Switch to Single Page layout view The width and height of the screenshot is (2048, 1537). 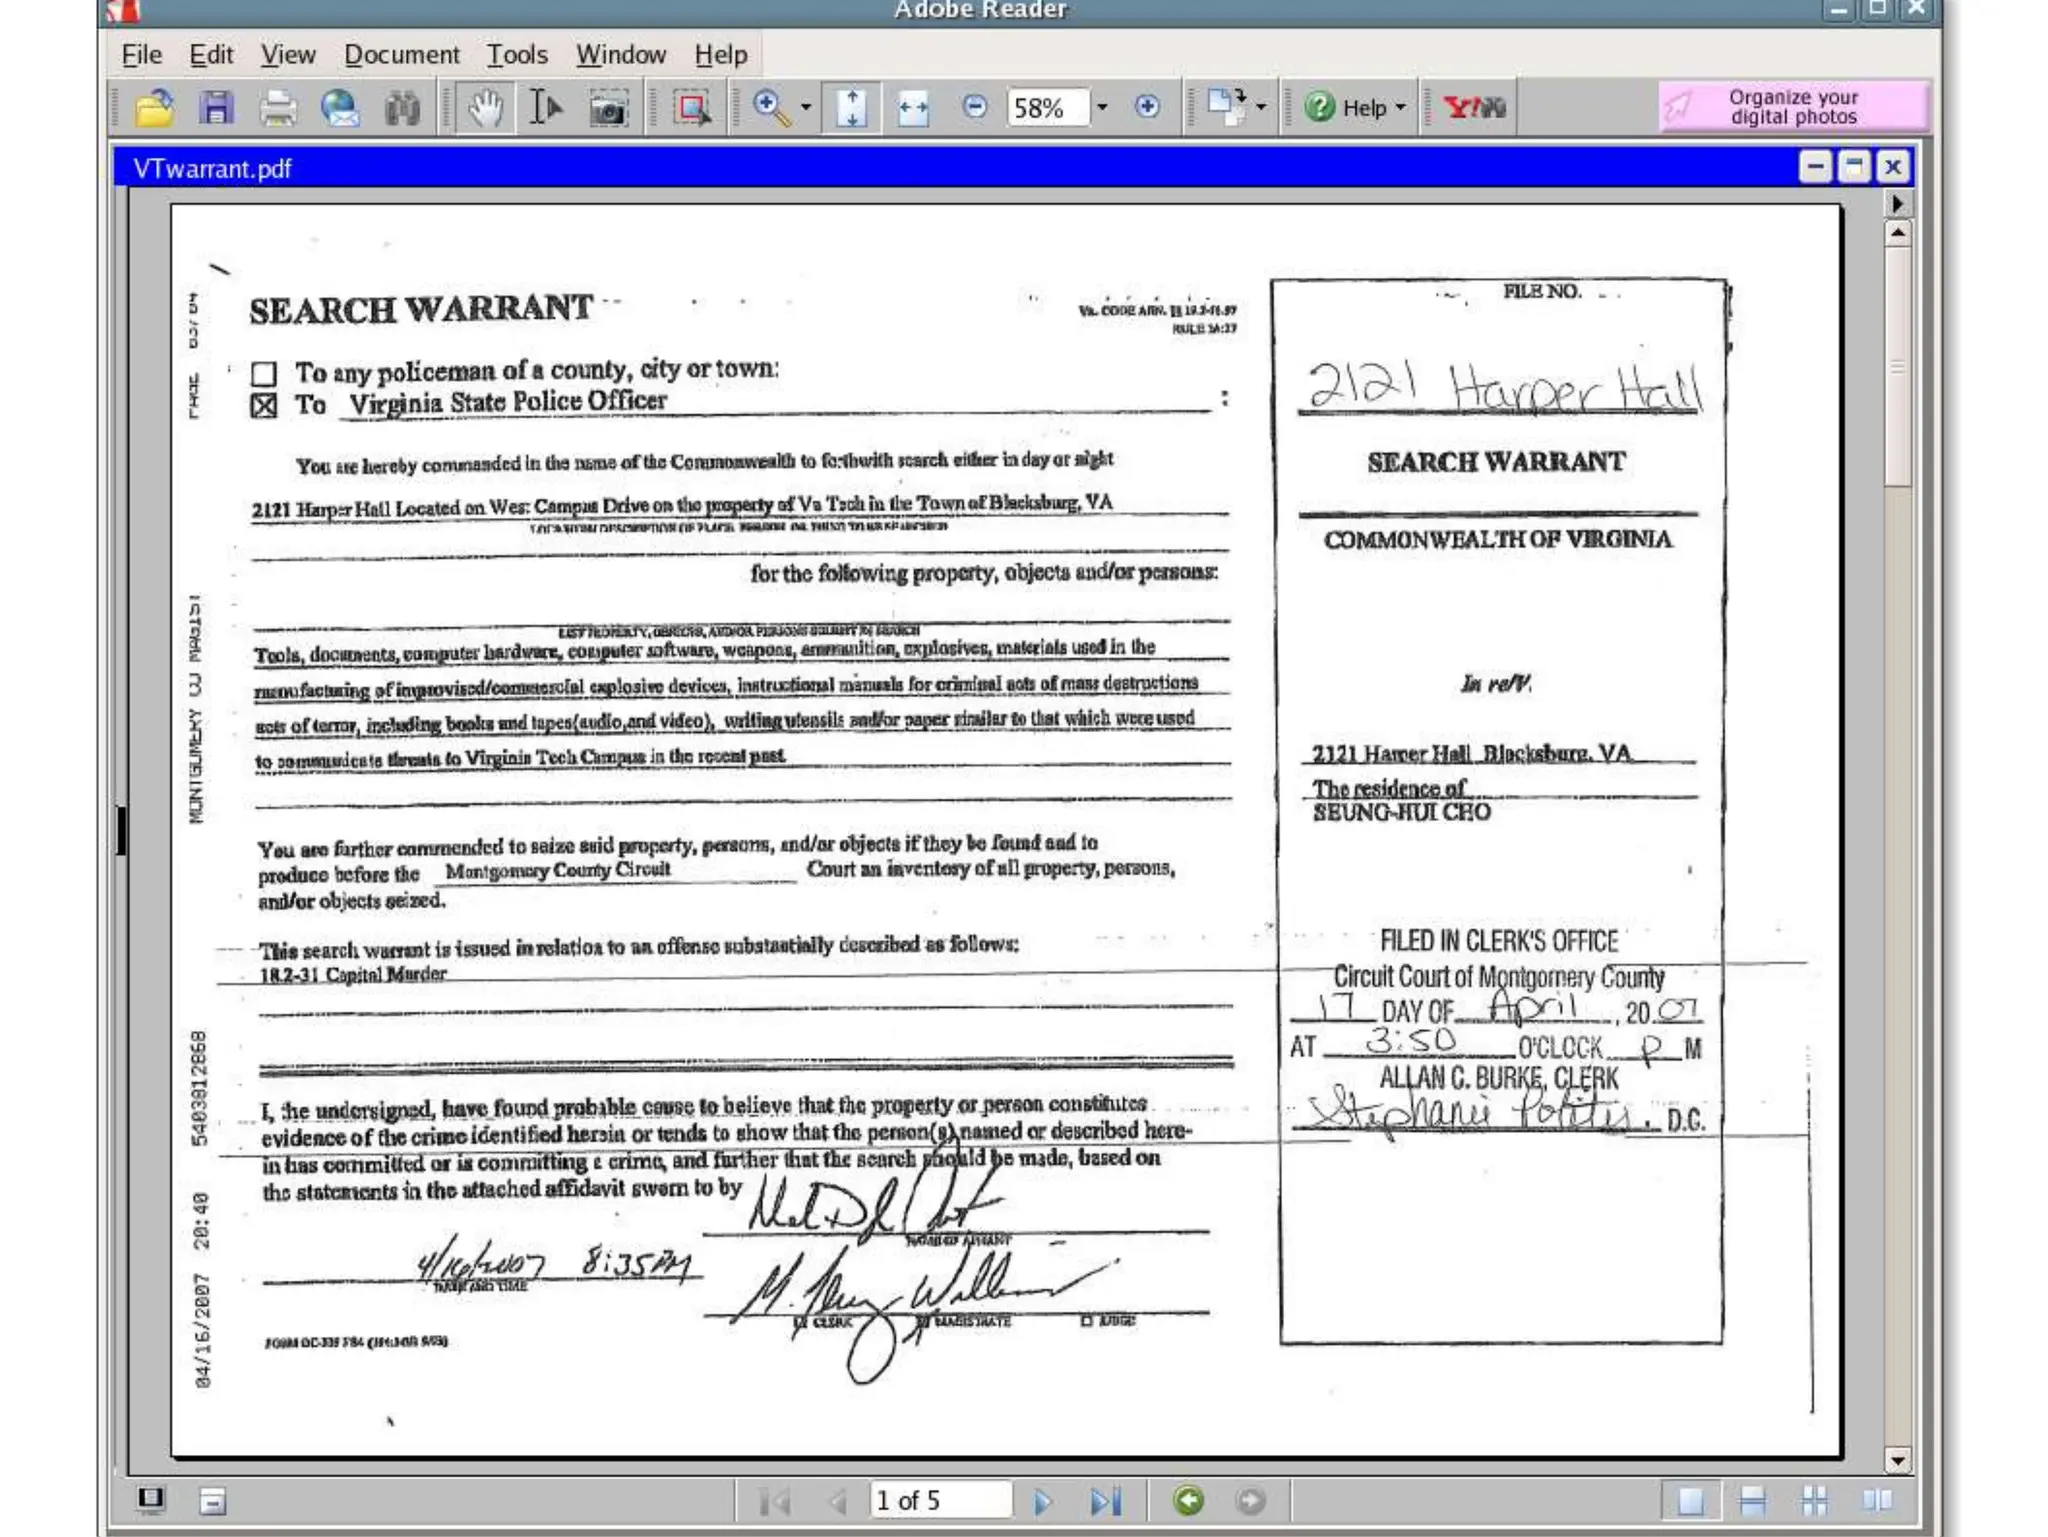[x=1690, y=1500]
